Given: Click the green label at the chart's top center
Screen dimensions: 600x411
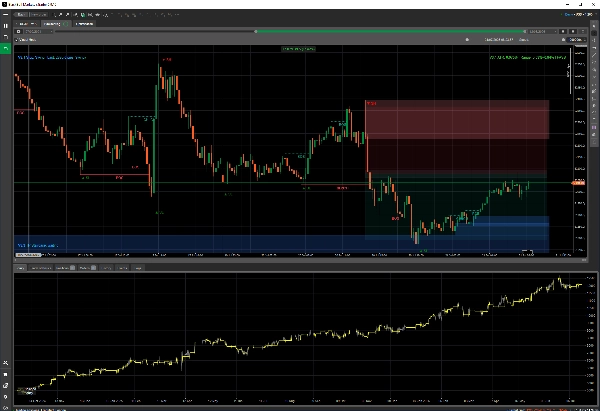Looking at the screenshot, I should [298, 49].
